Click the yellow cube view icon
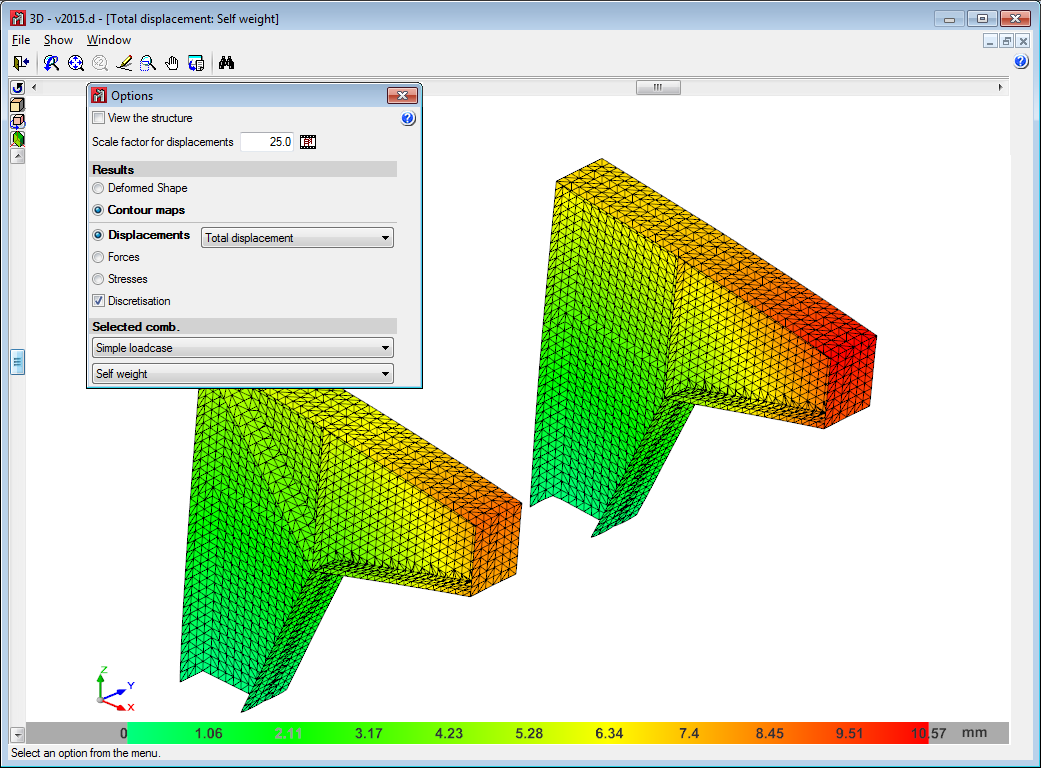1041x768 pixels. [17, 105]
